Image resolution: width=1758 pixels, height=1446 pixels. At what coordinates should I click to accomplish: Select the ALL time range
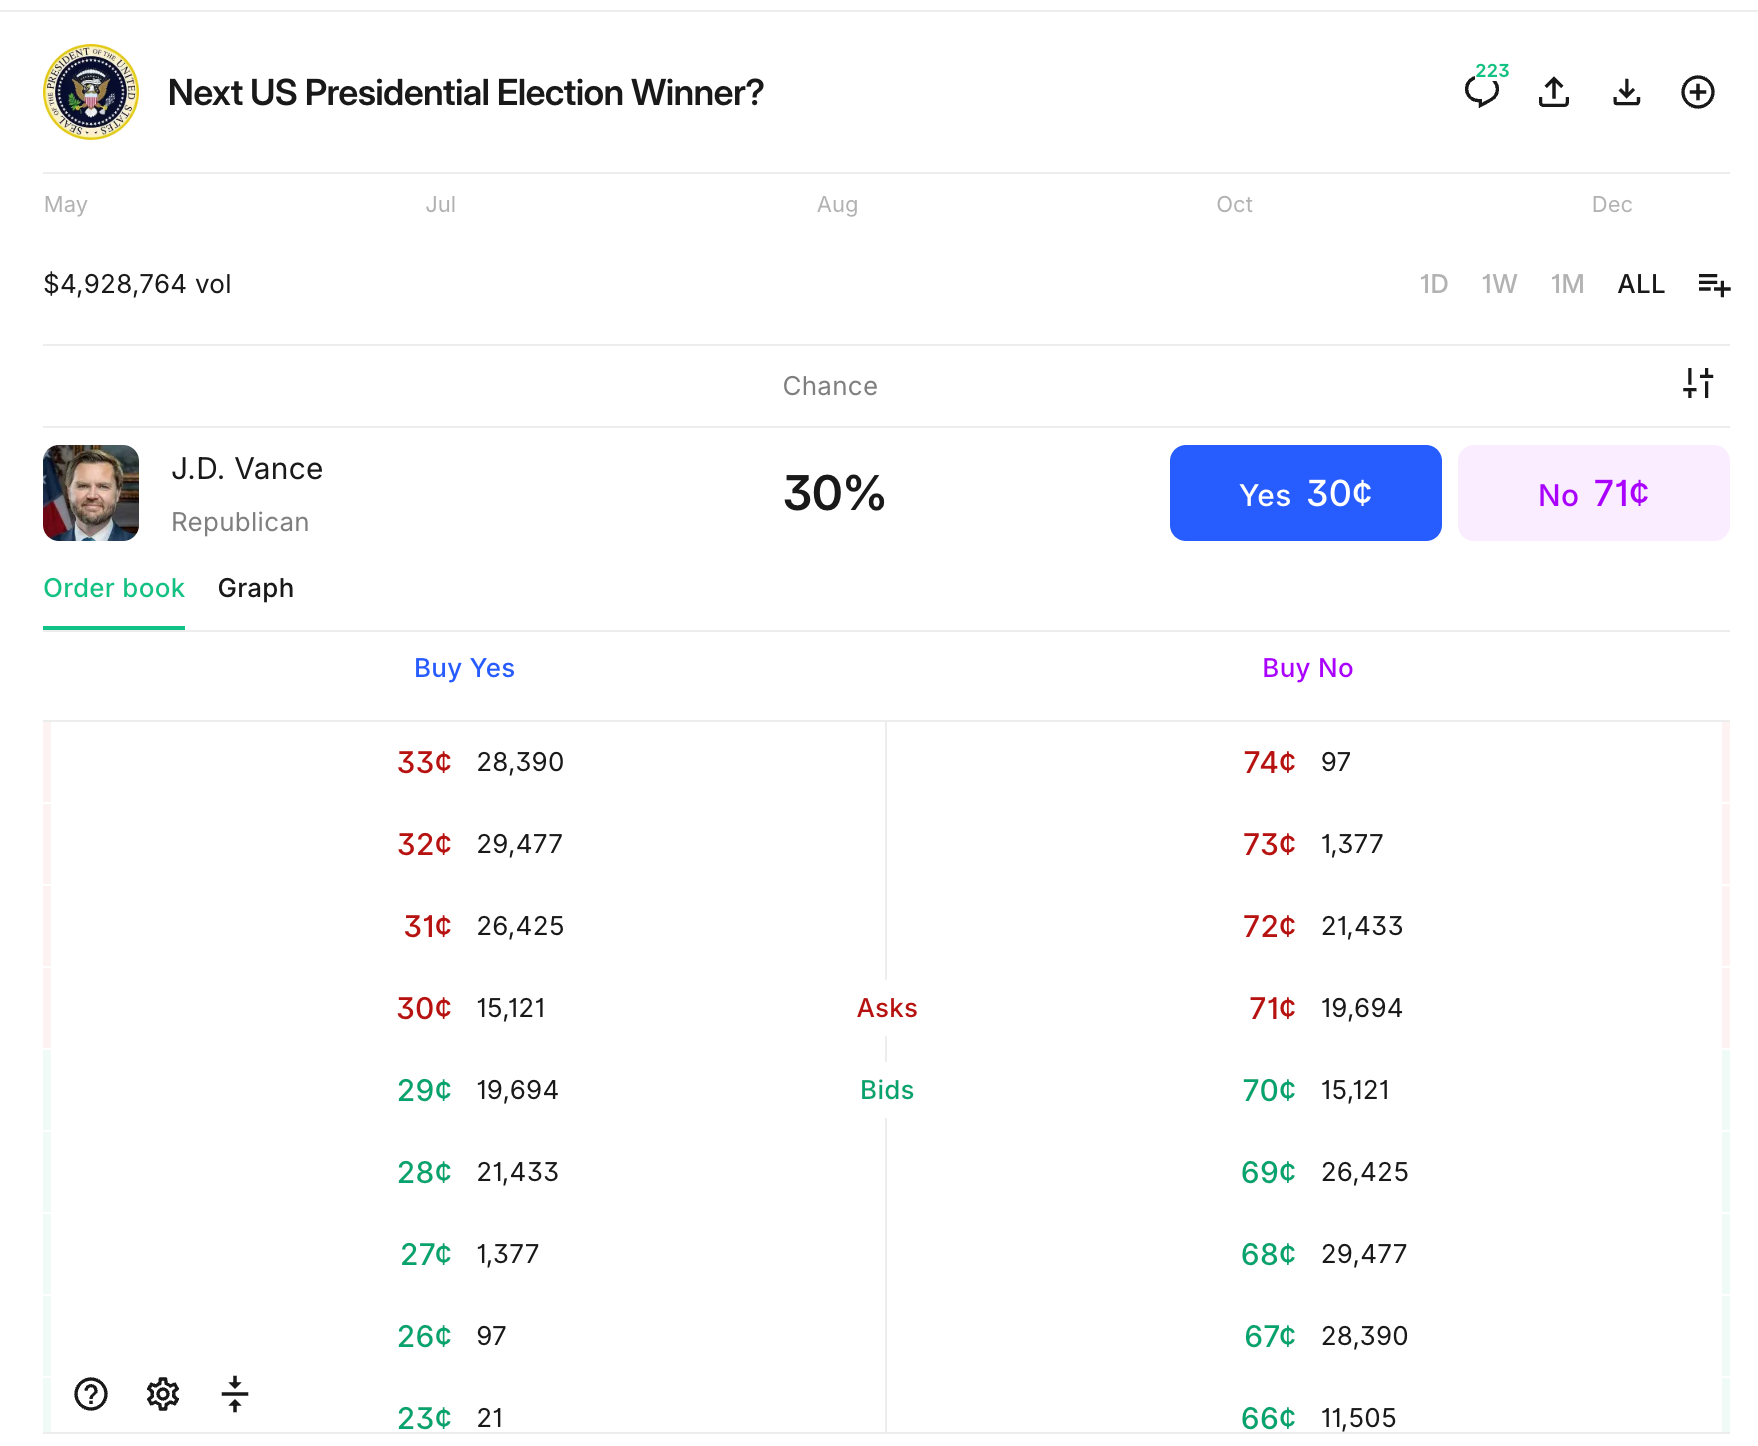click(x=1641, y=284)
